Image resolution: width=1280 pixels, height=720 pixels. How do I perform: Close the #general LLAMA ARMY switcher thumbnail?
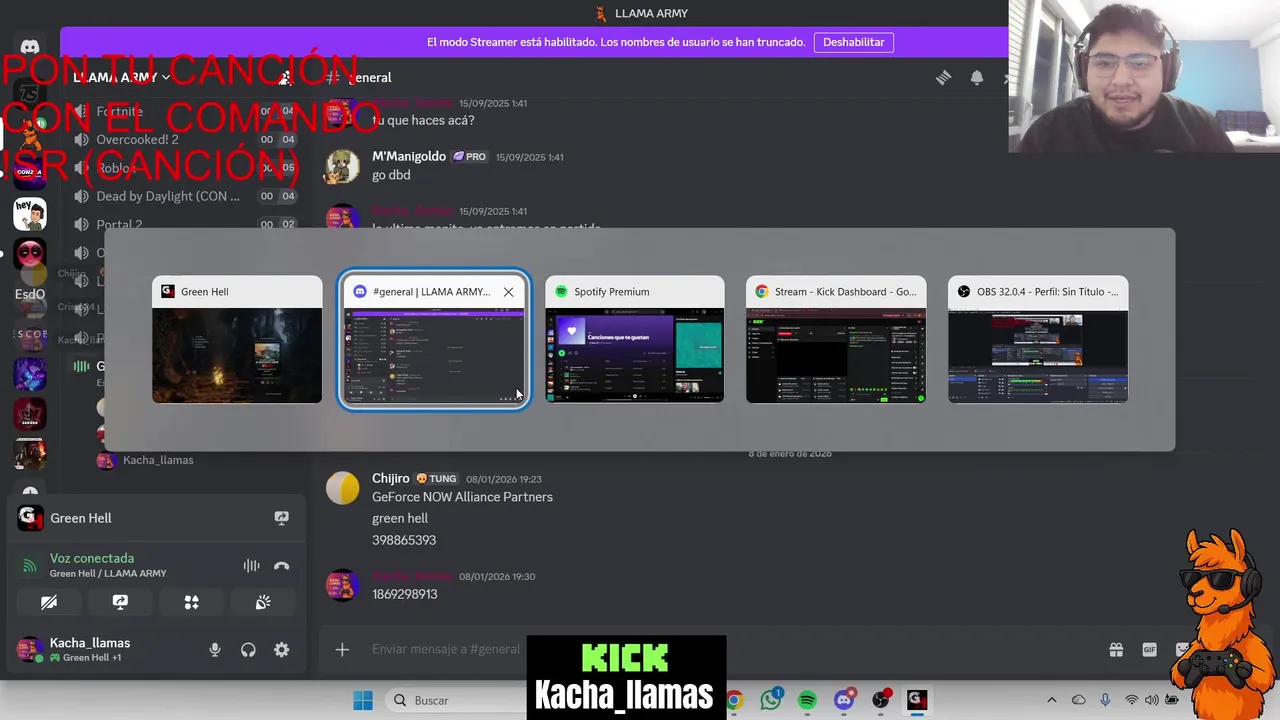[508, 292]
